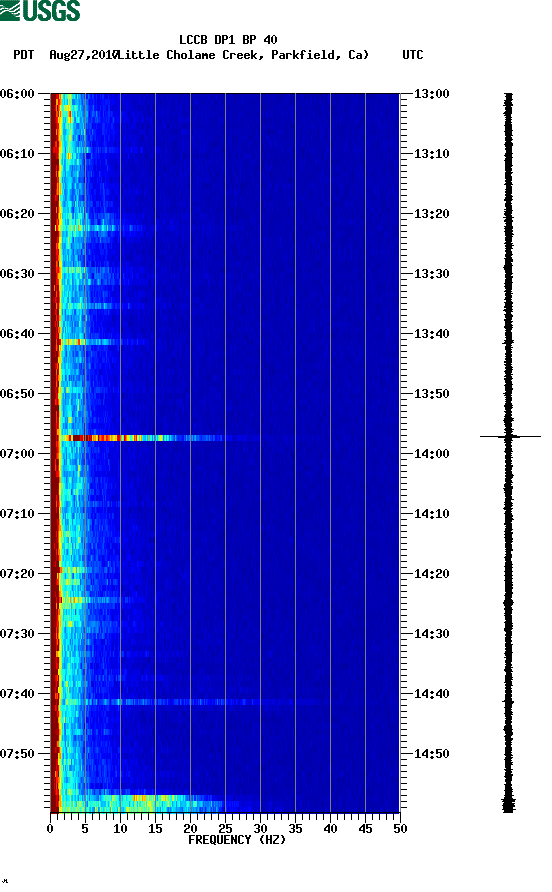Click the 14:30 UTC time label
This screenshot has height=892, width=552.
coord(431,634)
